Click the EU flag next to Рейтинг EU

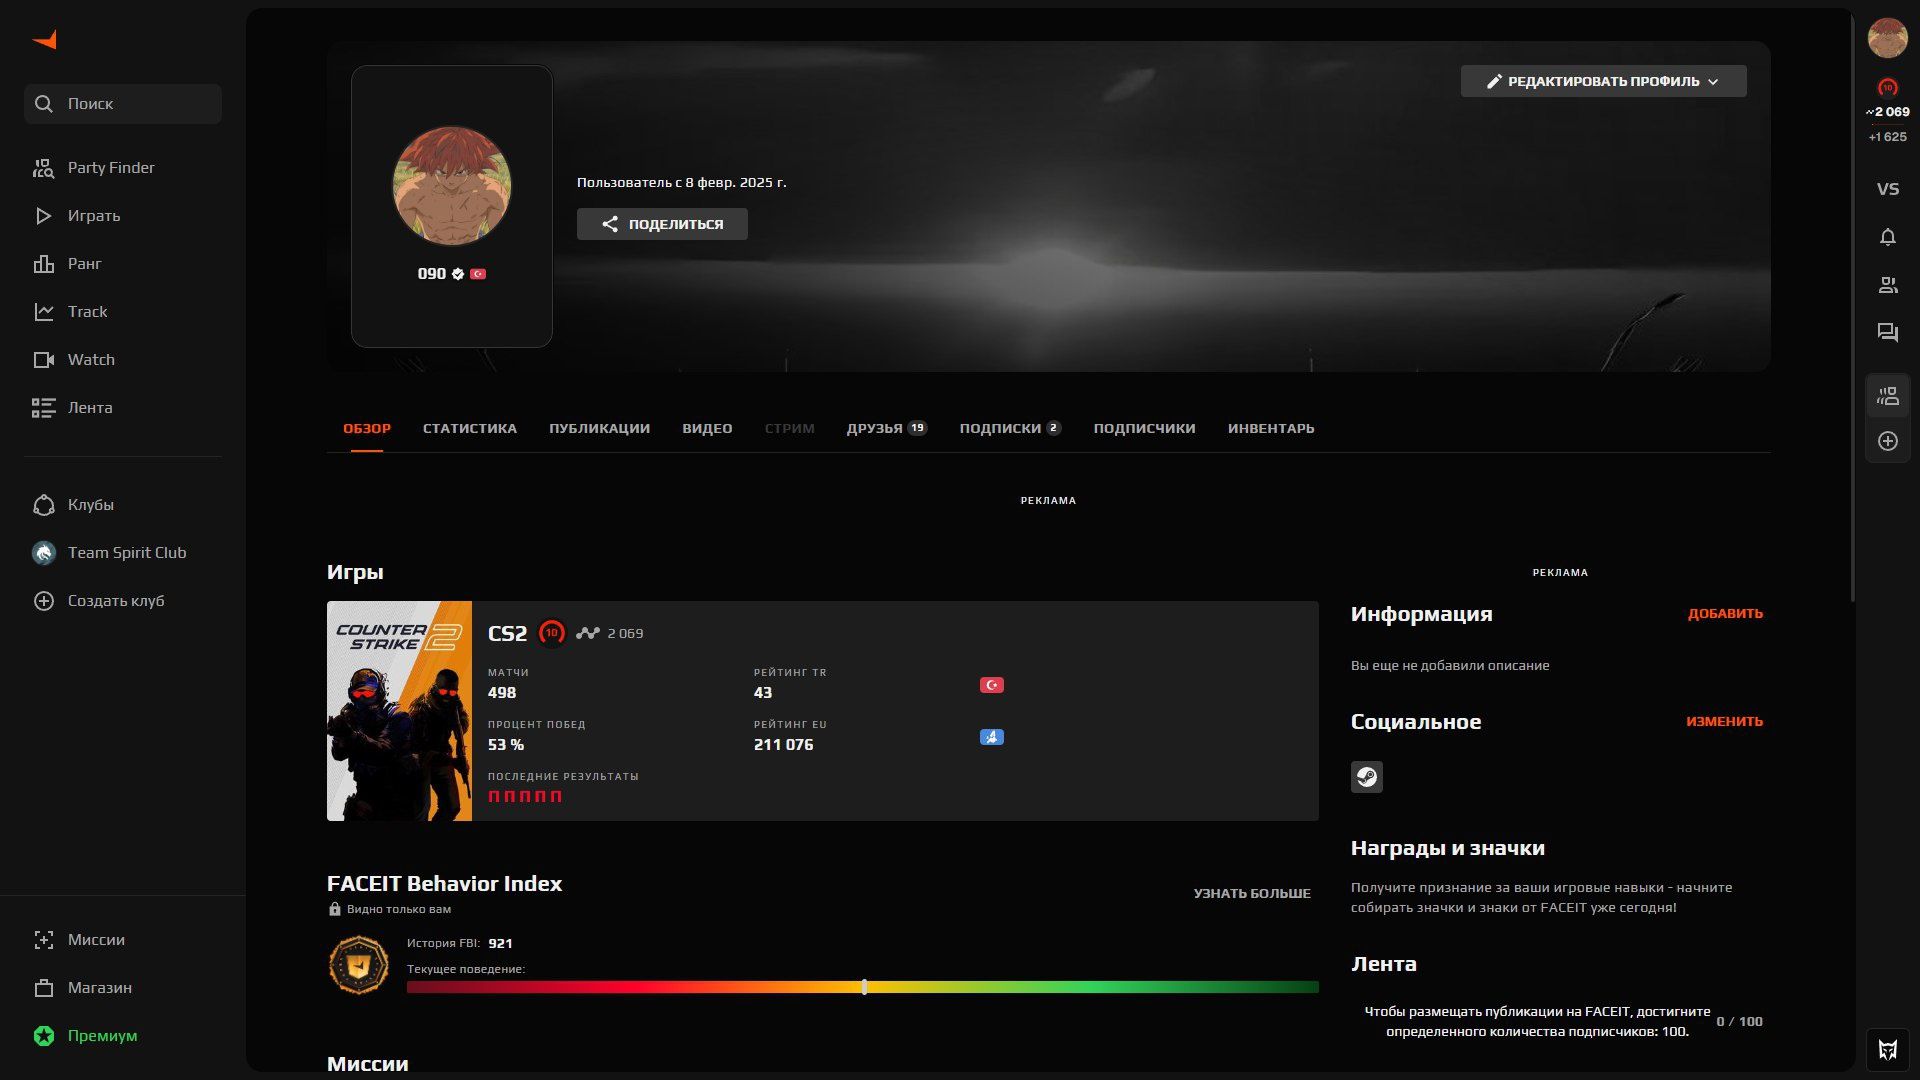991,737
